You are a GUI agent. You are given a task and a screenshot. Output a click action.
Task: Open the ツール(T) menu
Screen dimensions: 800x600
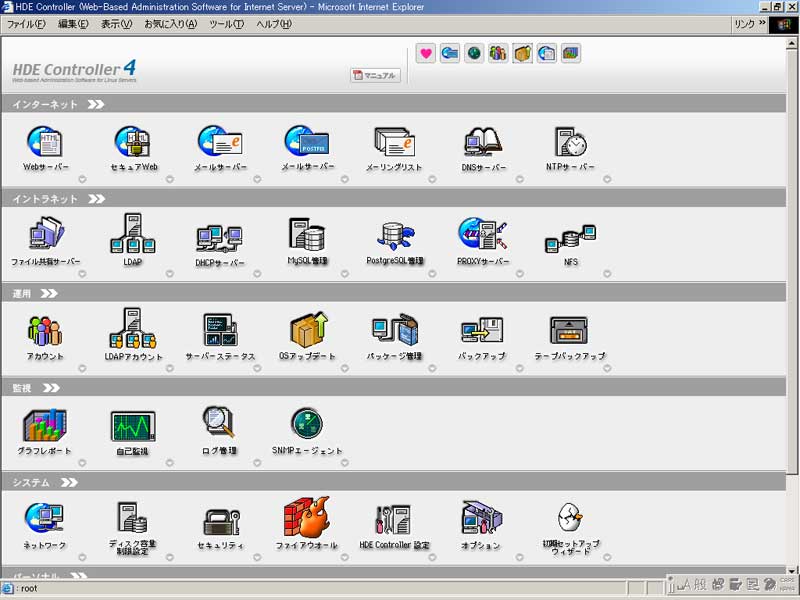click(x=227, y=24)
